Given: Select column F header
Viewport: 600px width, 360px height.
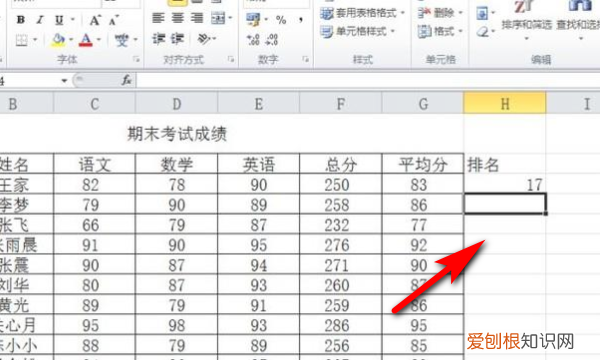Looking at the screenshot, I should click(341, 104).
